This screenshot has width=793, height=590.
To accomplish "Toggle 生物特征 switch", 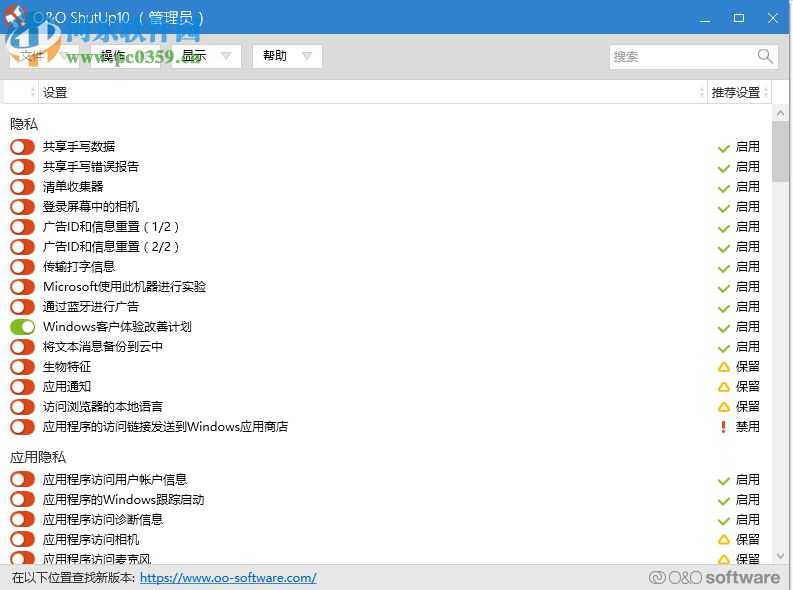I will pyautogui.click(x=22, y=367).
